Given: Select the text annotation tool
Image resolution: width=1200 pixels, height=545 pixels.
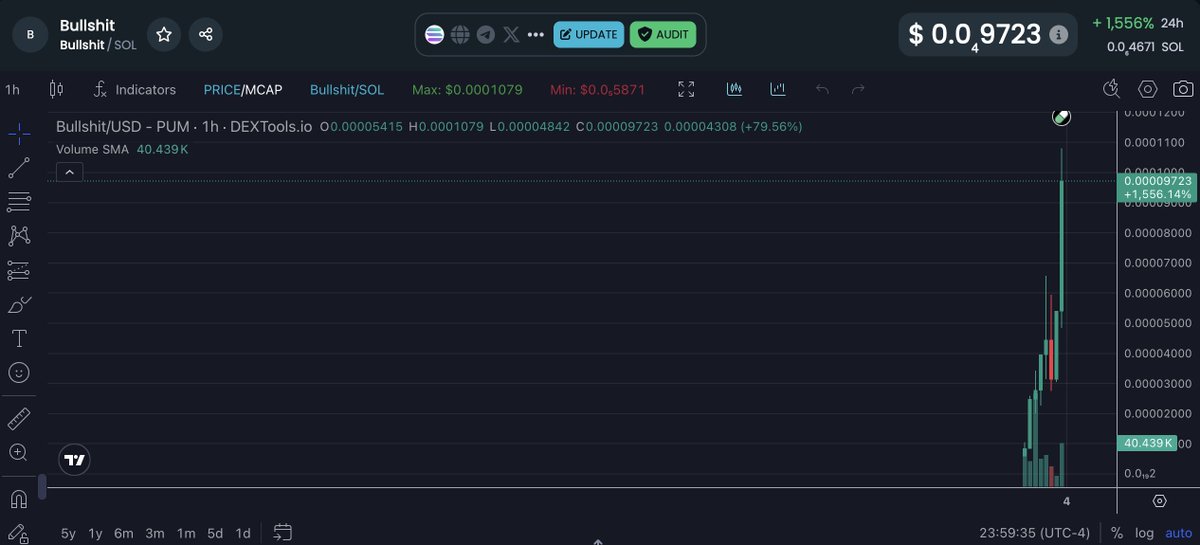Looking at the screenshot, I should coord(19,338).
